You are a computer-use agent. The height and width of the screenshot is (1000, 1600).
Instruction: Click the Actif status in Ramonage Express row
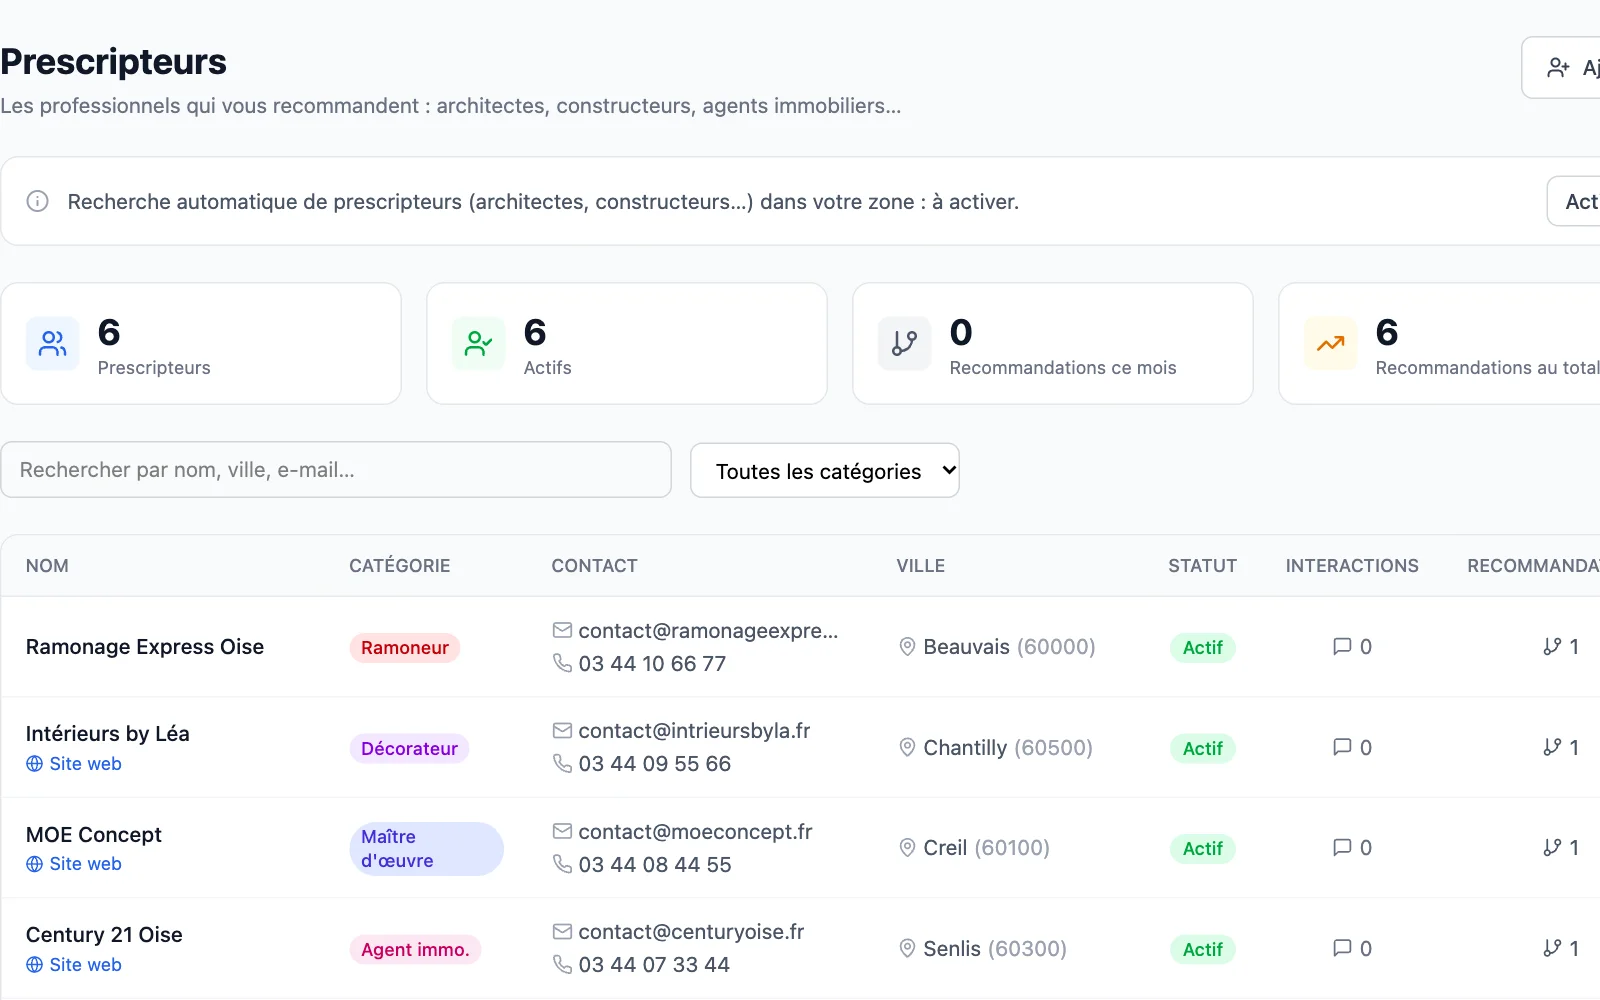click(1203, 648)
